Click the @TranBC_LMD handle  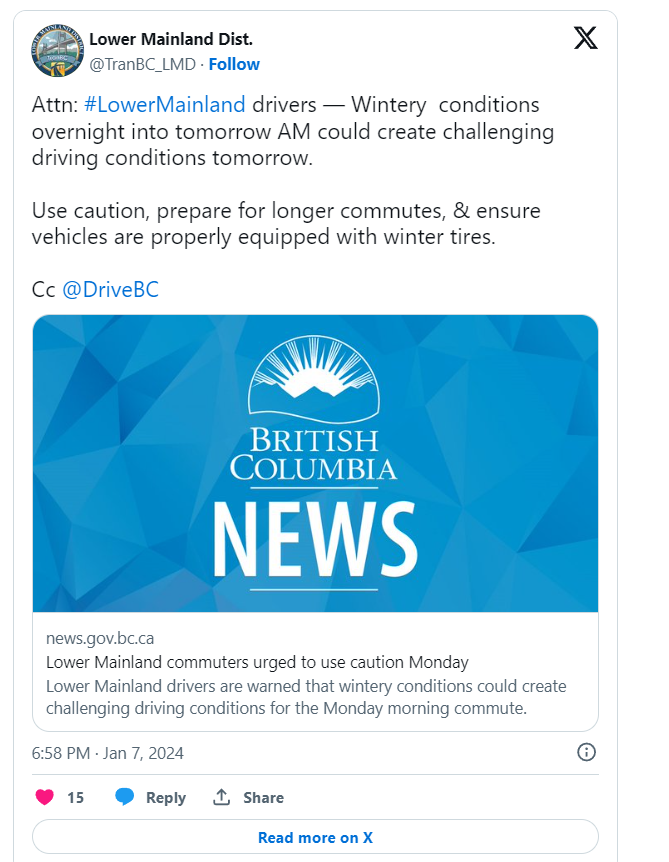click(x=142, y=64)
